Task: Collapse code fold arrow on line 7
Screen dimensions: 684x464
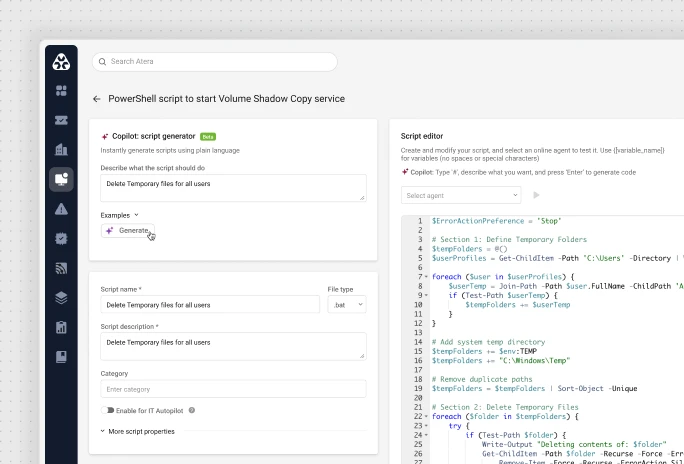Action: [426, 277]
